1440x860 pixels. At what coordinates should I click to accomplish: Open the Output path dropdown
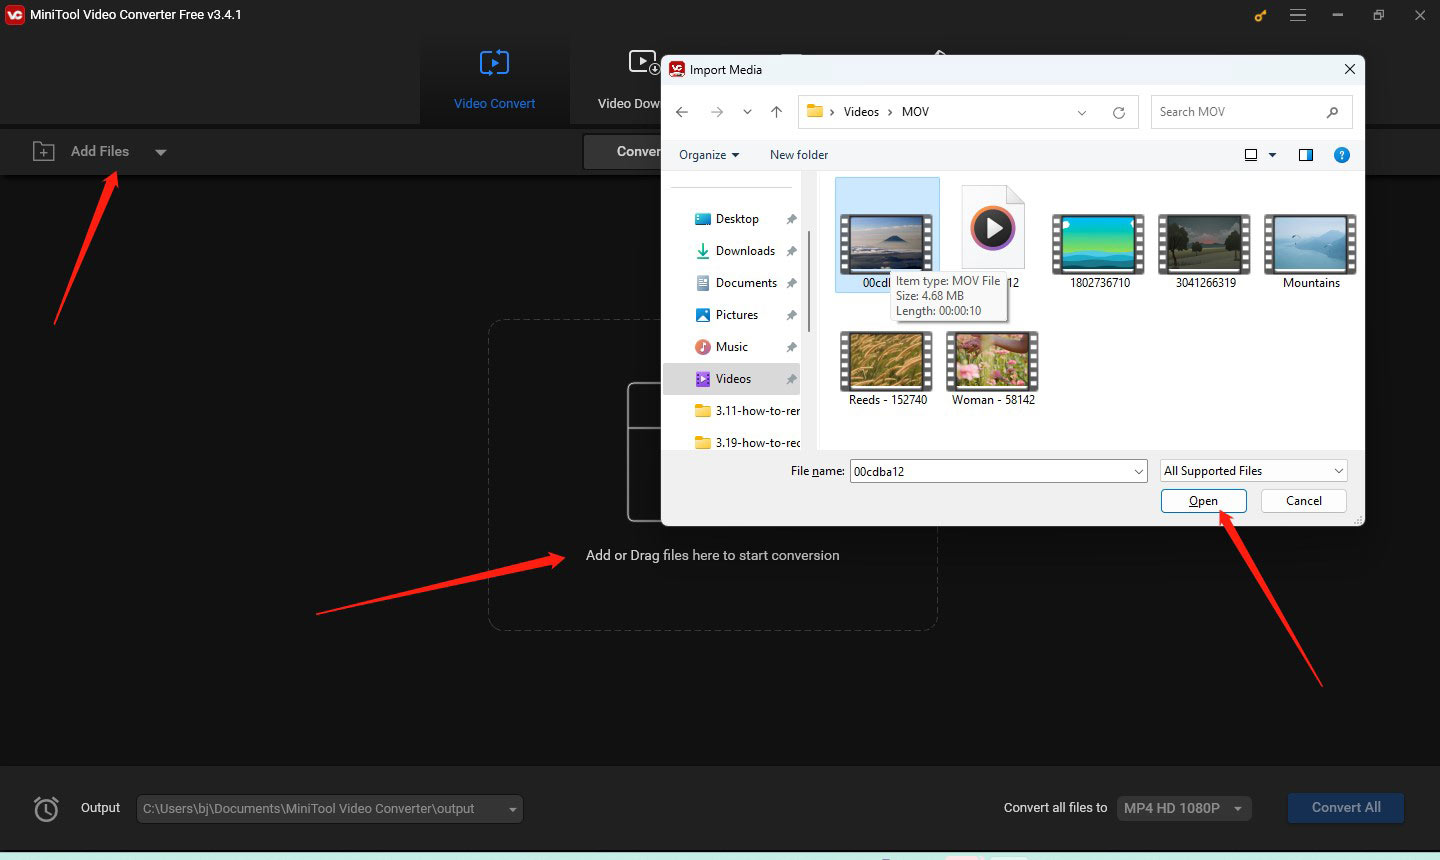click(513, 809)
